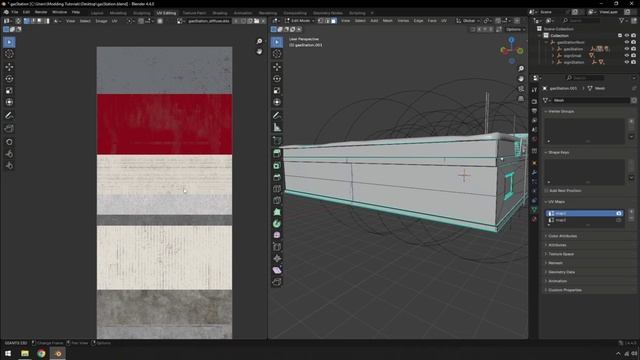Screen dimensions: 640x360
Task: Expand the gasStation tree item
Action: 553,49
